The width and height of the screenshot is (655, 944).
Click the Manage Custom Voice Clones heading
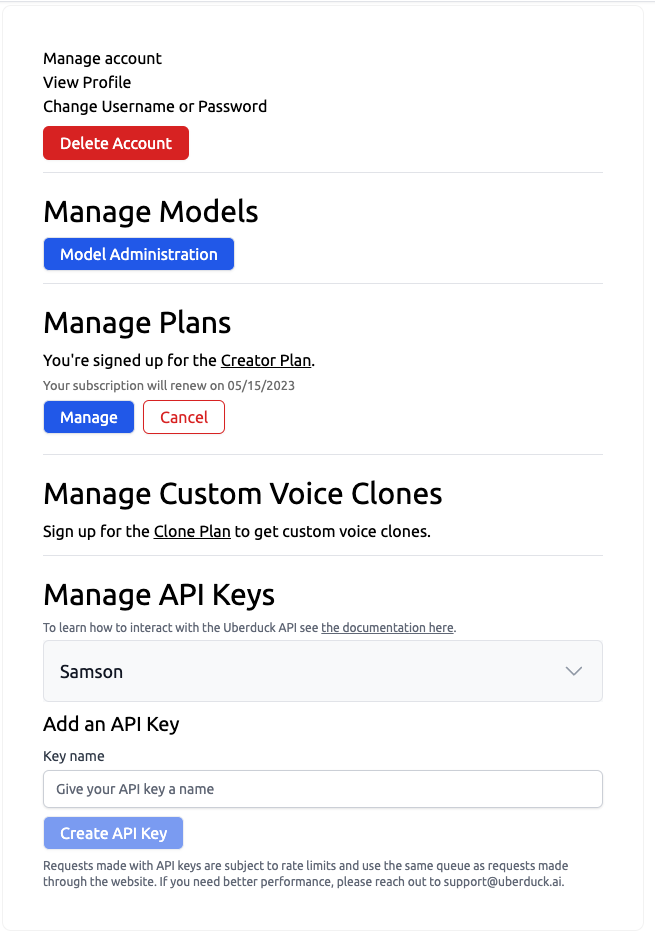(241, 493)
